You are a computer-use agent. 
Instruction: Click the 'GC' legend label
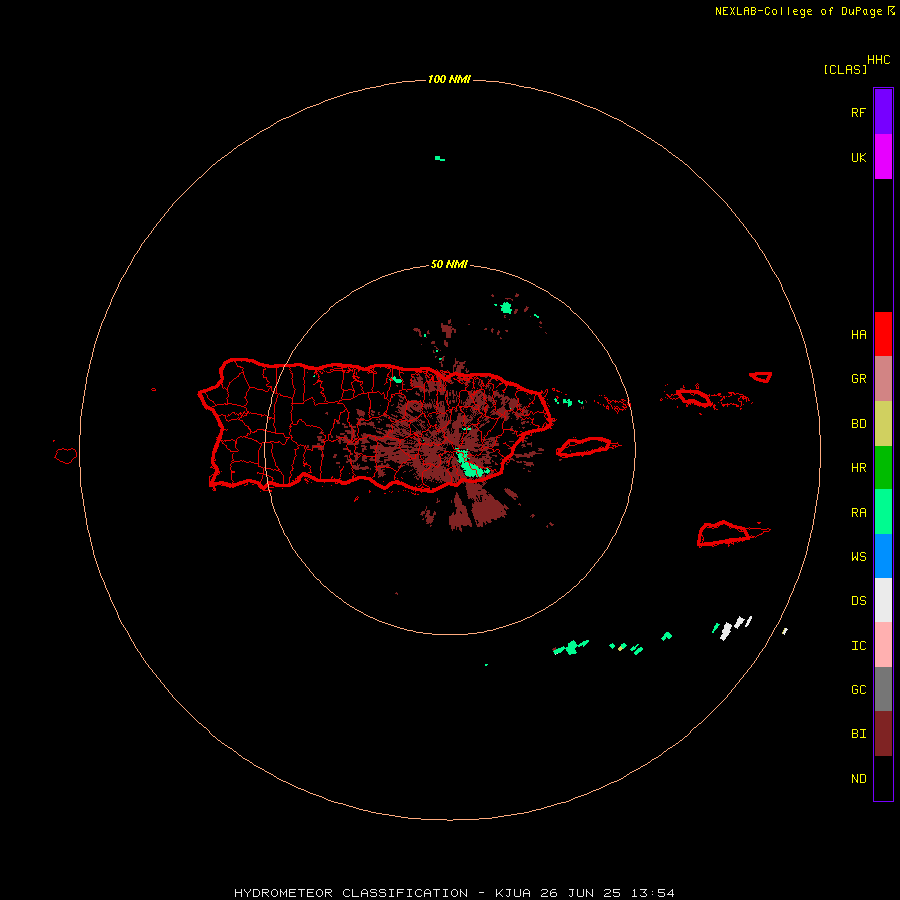tap(858, 689)
